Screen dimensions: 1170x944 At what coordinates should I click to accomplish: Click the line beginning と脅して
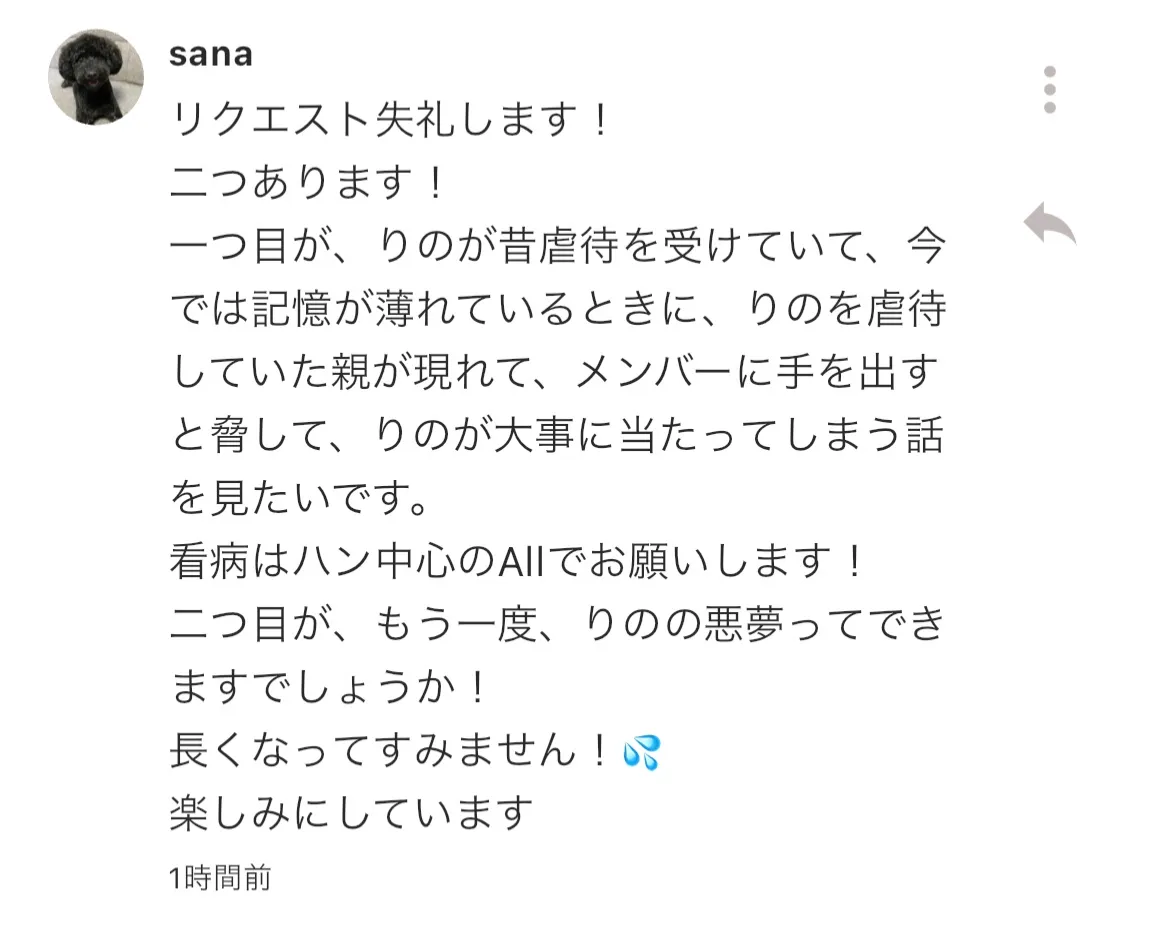point(557,437)
